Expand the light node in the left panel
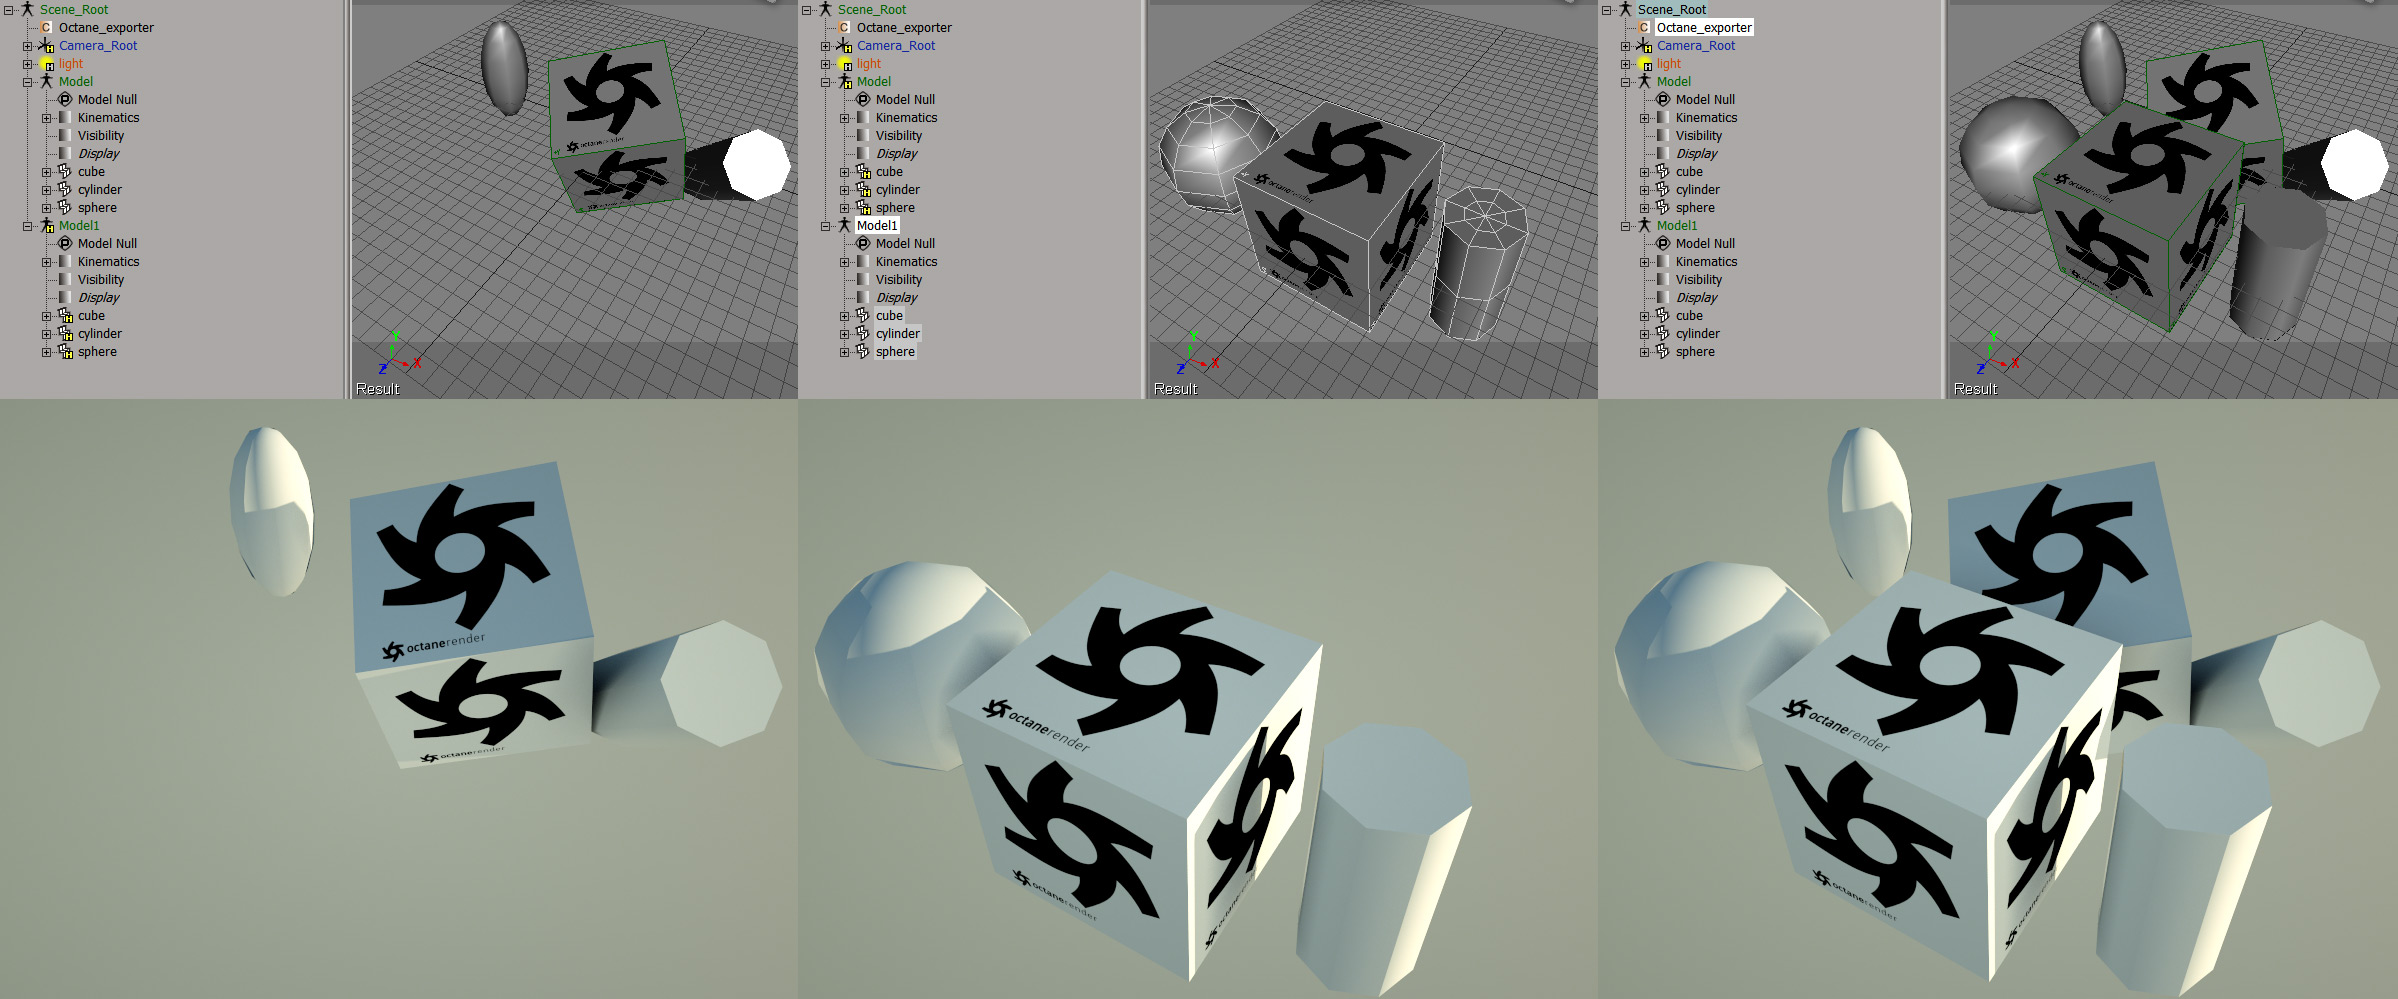Image resolution: width=2398 pixels, height=999 pixels. (x=28, y=64)
